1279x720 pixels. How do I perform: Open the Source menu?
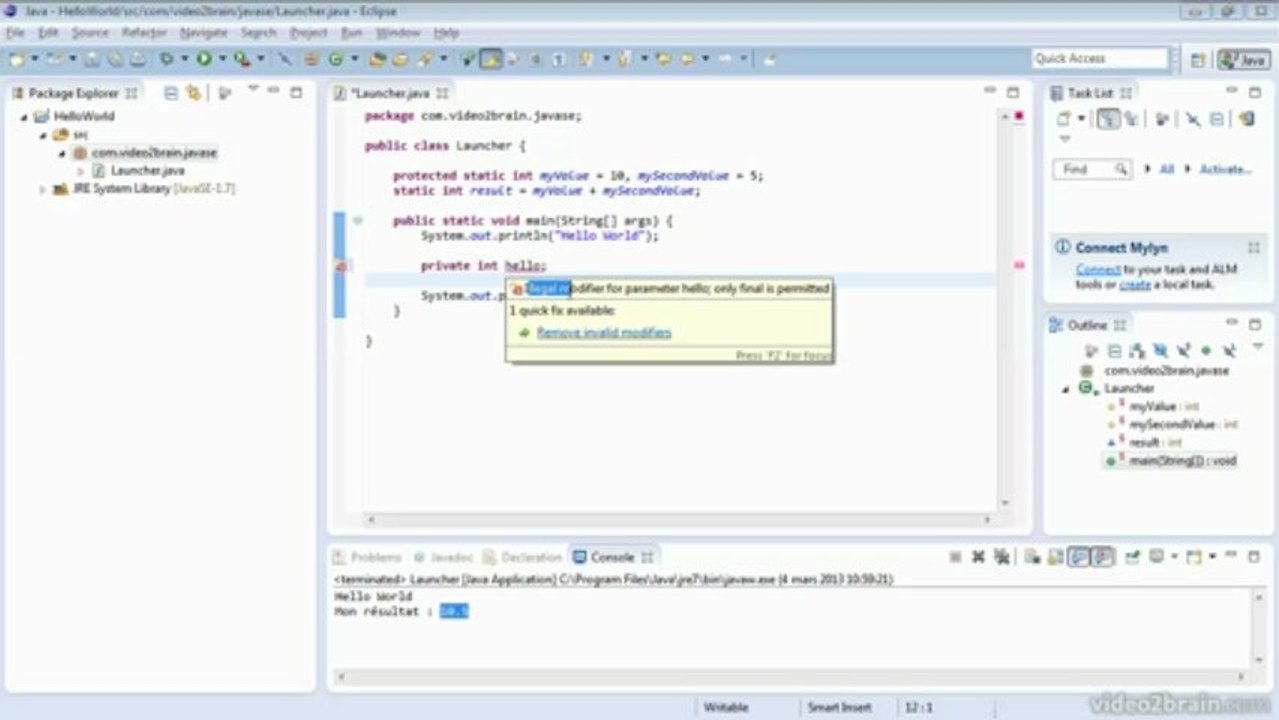click(x=90, y=33)
